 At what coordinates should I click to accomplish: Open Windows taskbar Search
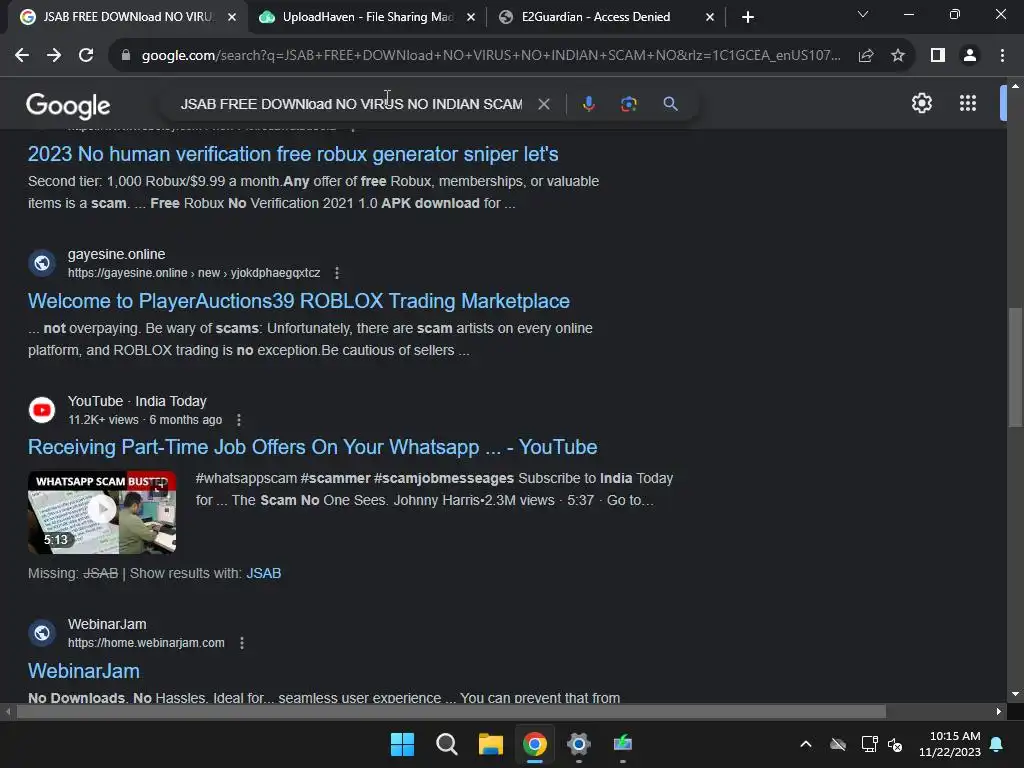click(447, 744)
